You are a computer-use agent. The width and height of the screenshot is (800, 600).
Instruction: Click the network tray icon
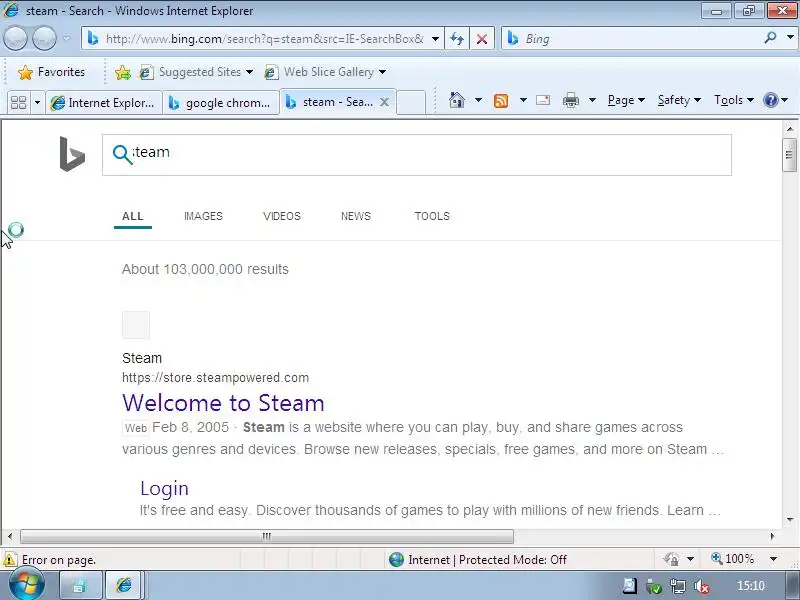[x=678, y=587]
